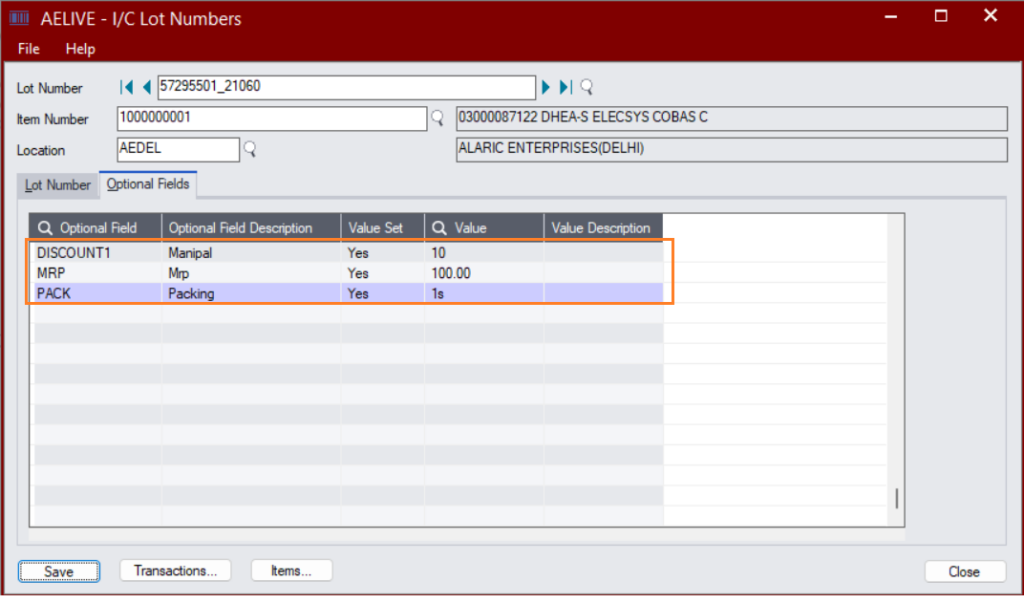Switch to the Lot Number tab
This screenshot has width=1024, height=603.
click(x=57, y=185)
